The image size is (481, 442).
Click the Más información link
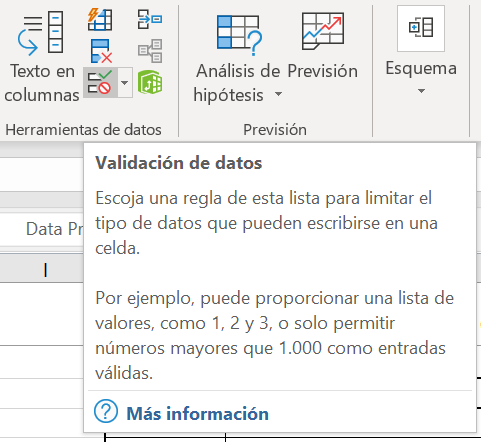(197, 413)
